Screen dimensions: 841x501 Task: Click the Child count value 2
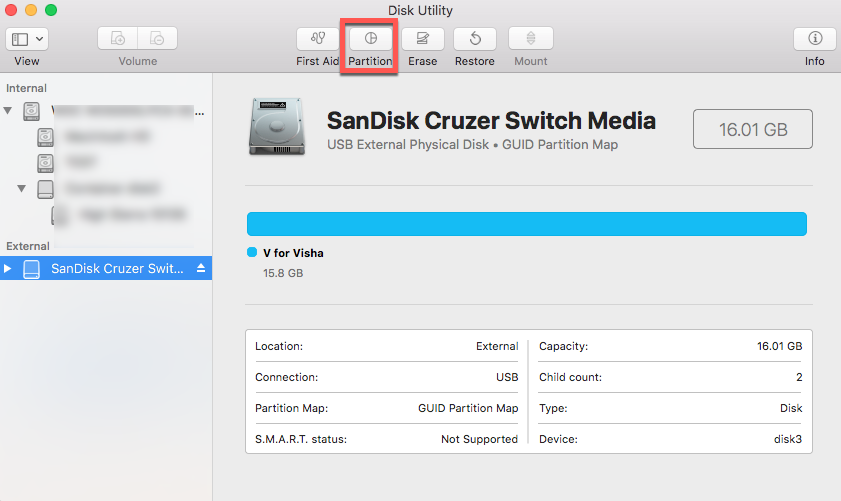tap(799, 377)
